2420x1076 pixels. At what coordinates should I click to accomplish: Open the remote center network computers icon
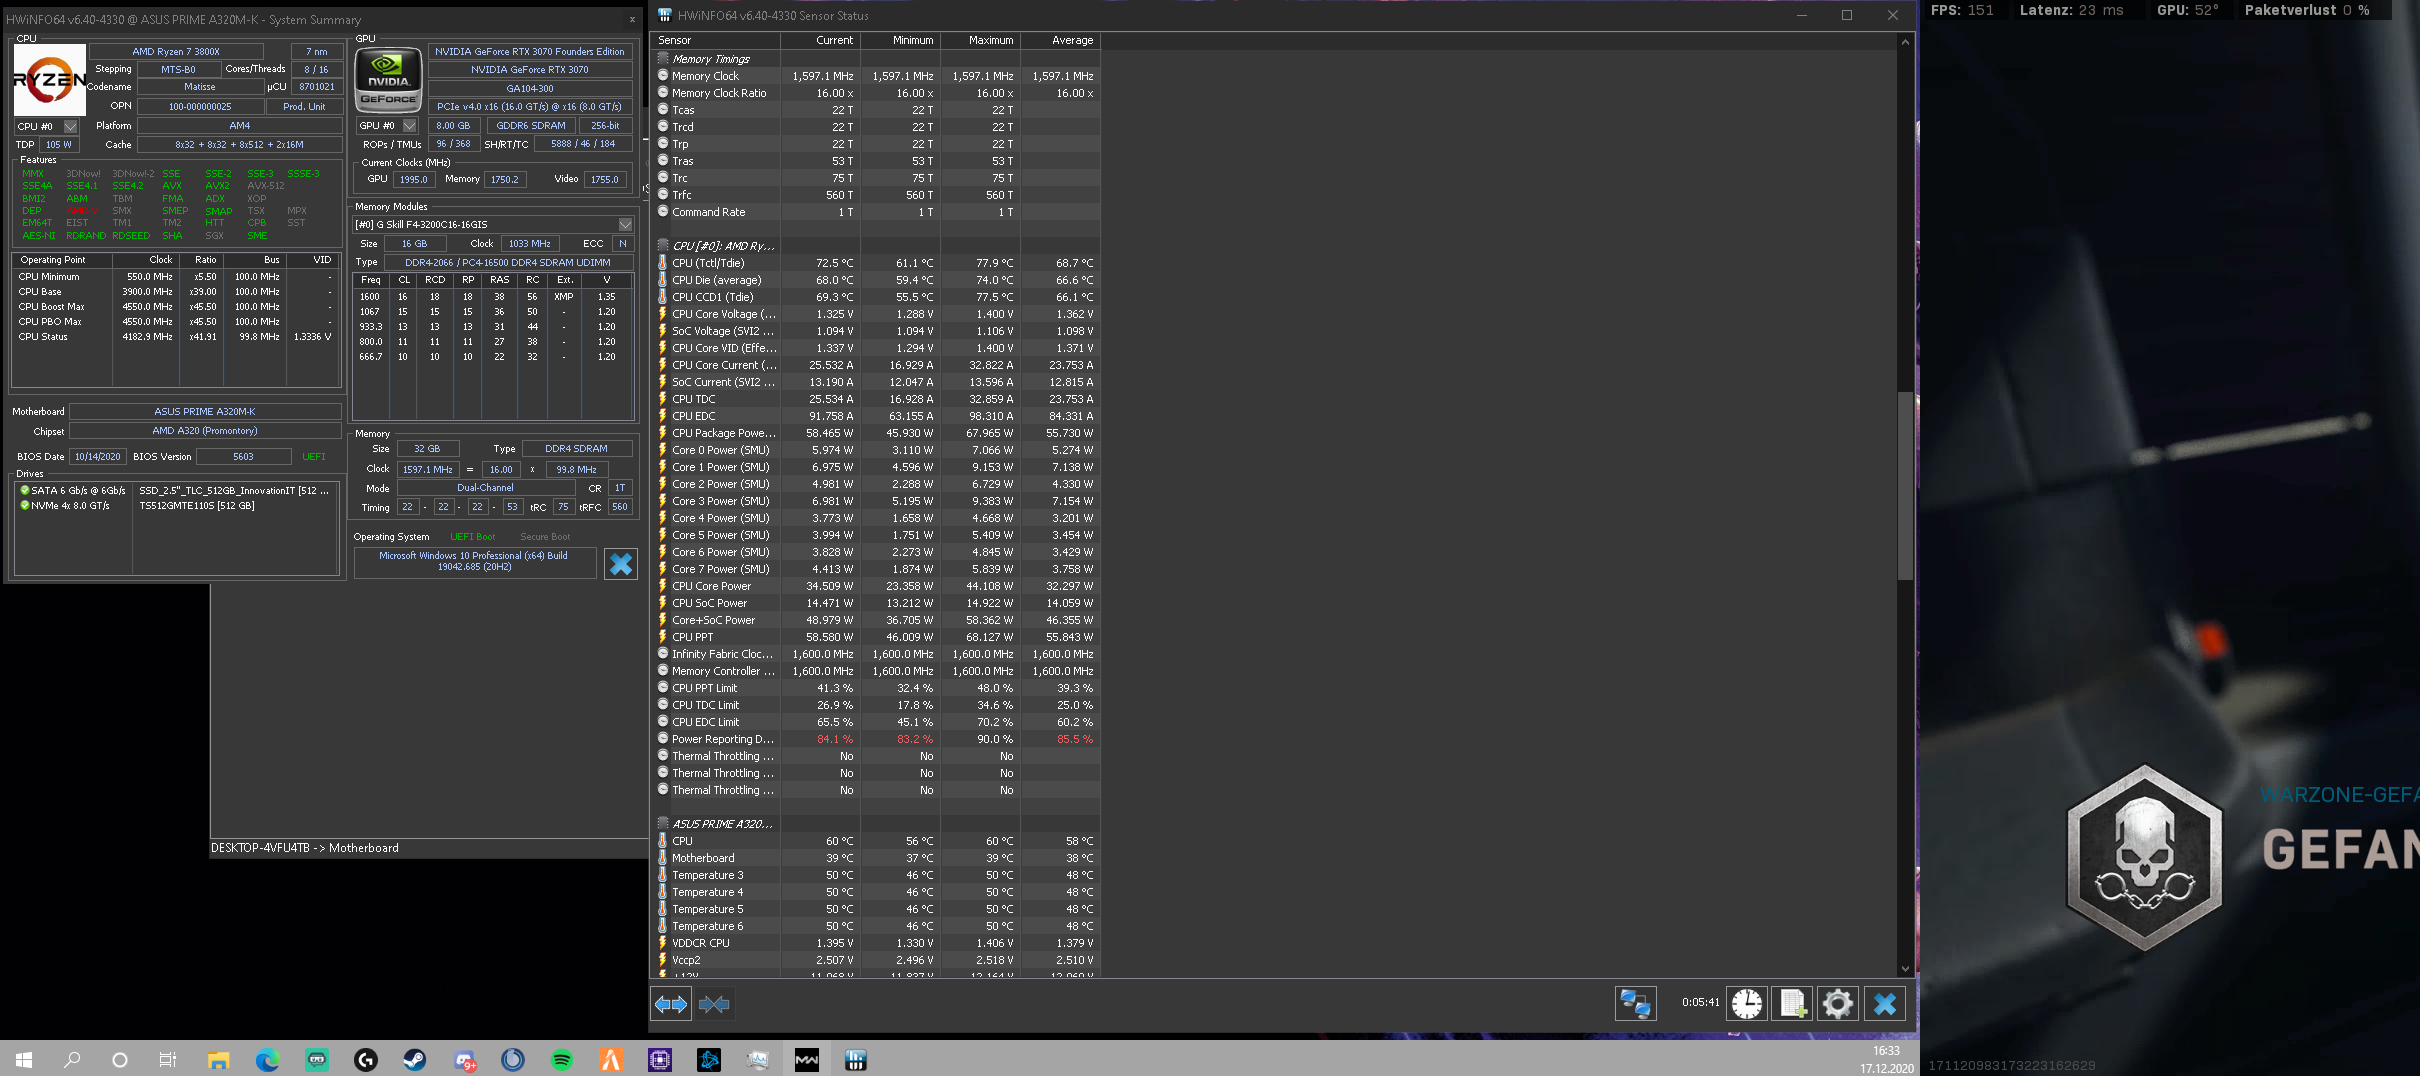click(1636, 1003)
